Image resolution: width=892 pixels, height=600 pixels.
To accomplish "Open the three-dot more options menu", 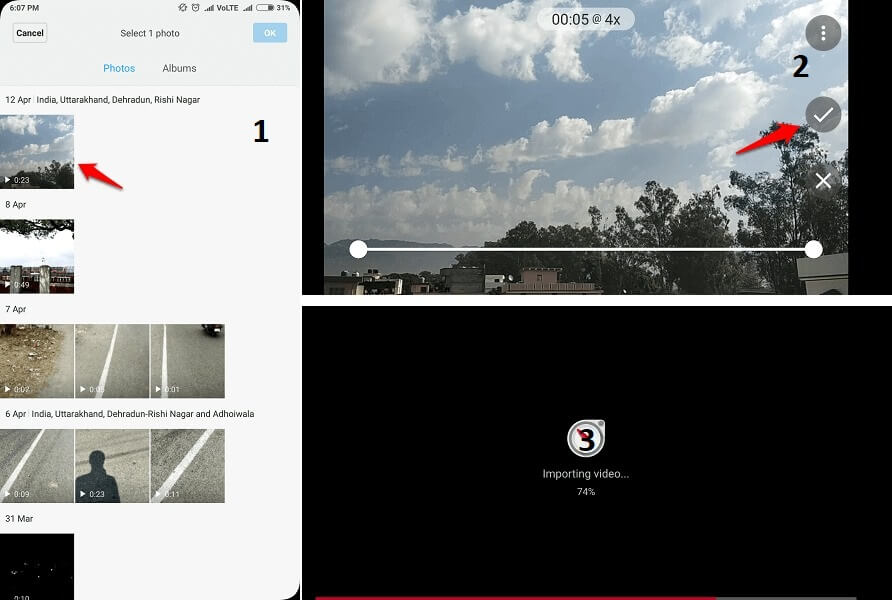I will point(823,34).
